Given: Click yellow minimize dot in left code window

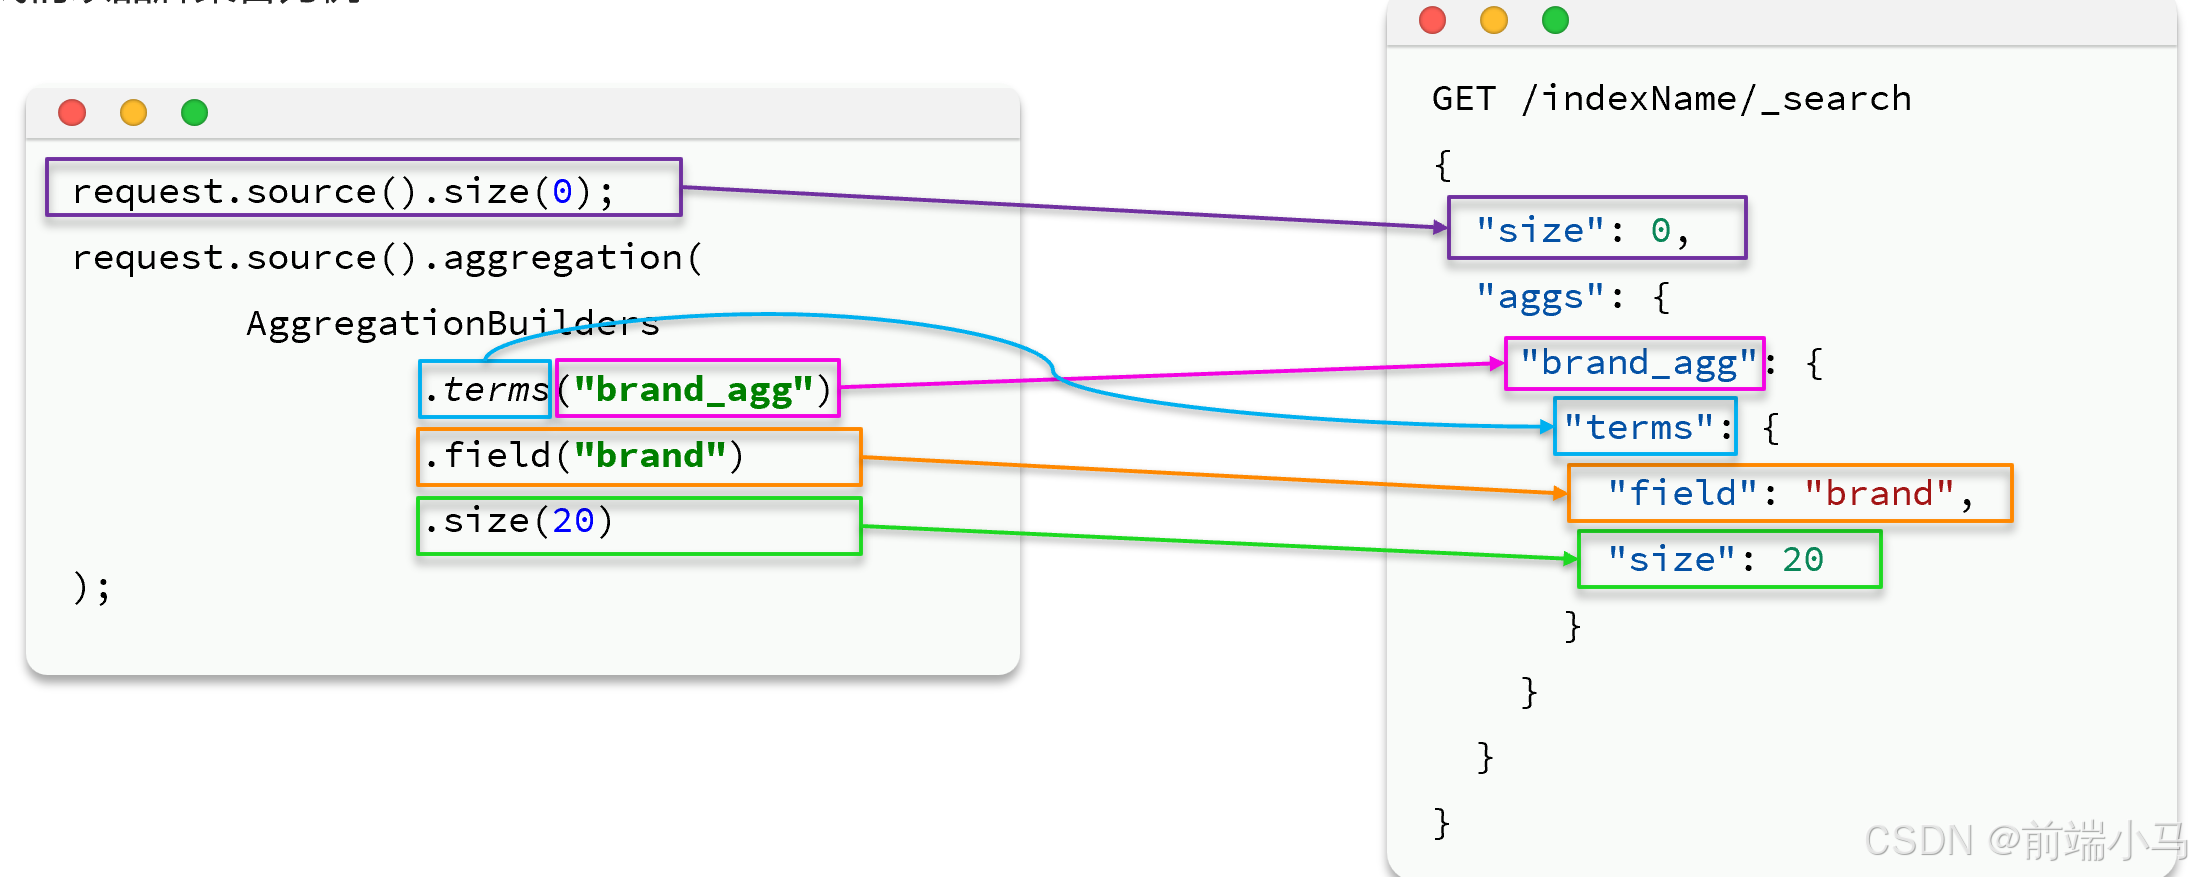Looking at the screenshot, I should coord(133,113).
